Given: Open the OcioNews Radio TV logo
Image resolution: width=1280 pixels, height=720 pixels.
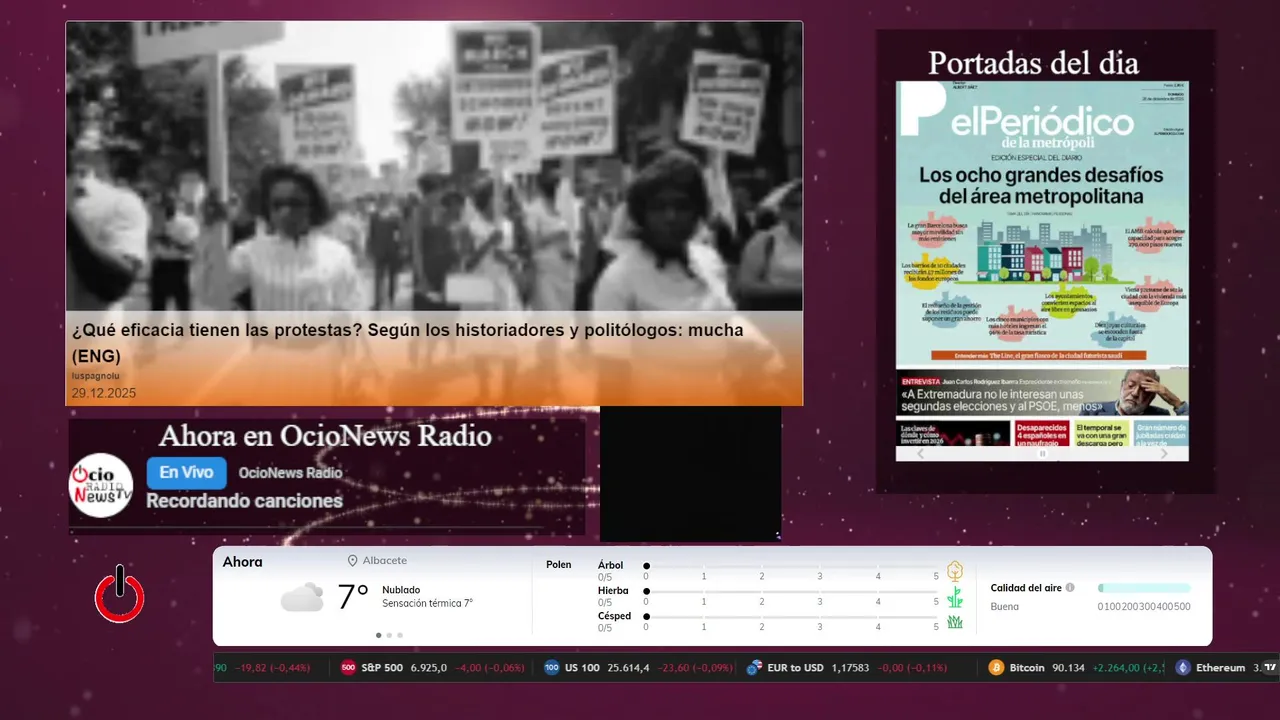Looking at the screenshot, I should pos(101,485).
